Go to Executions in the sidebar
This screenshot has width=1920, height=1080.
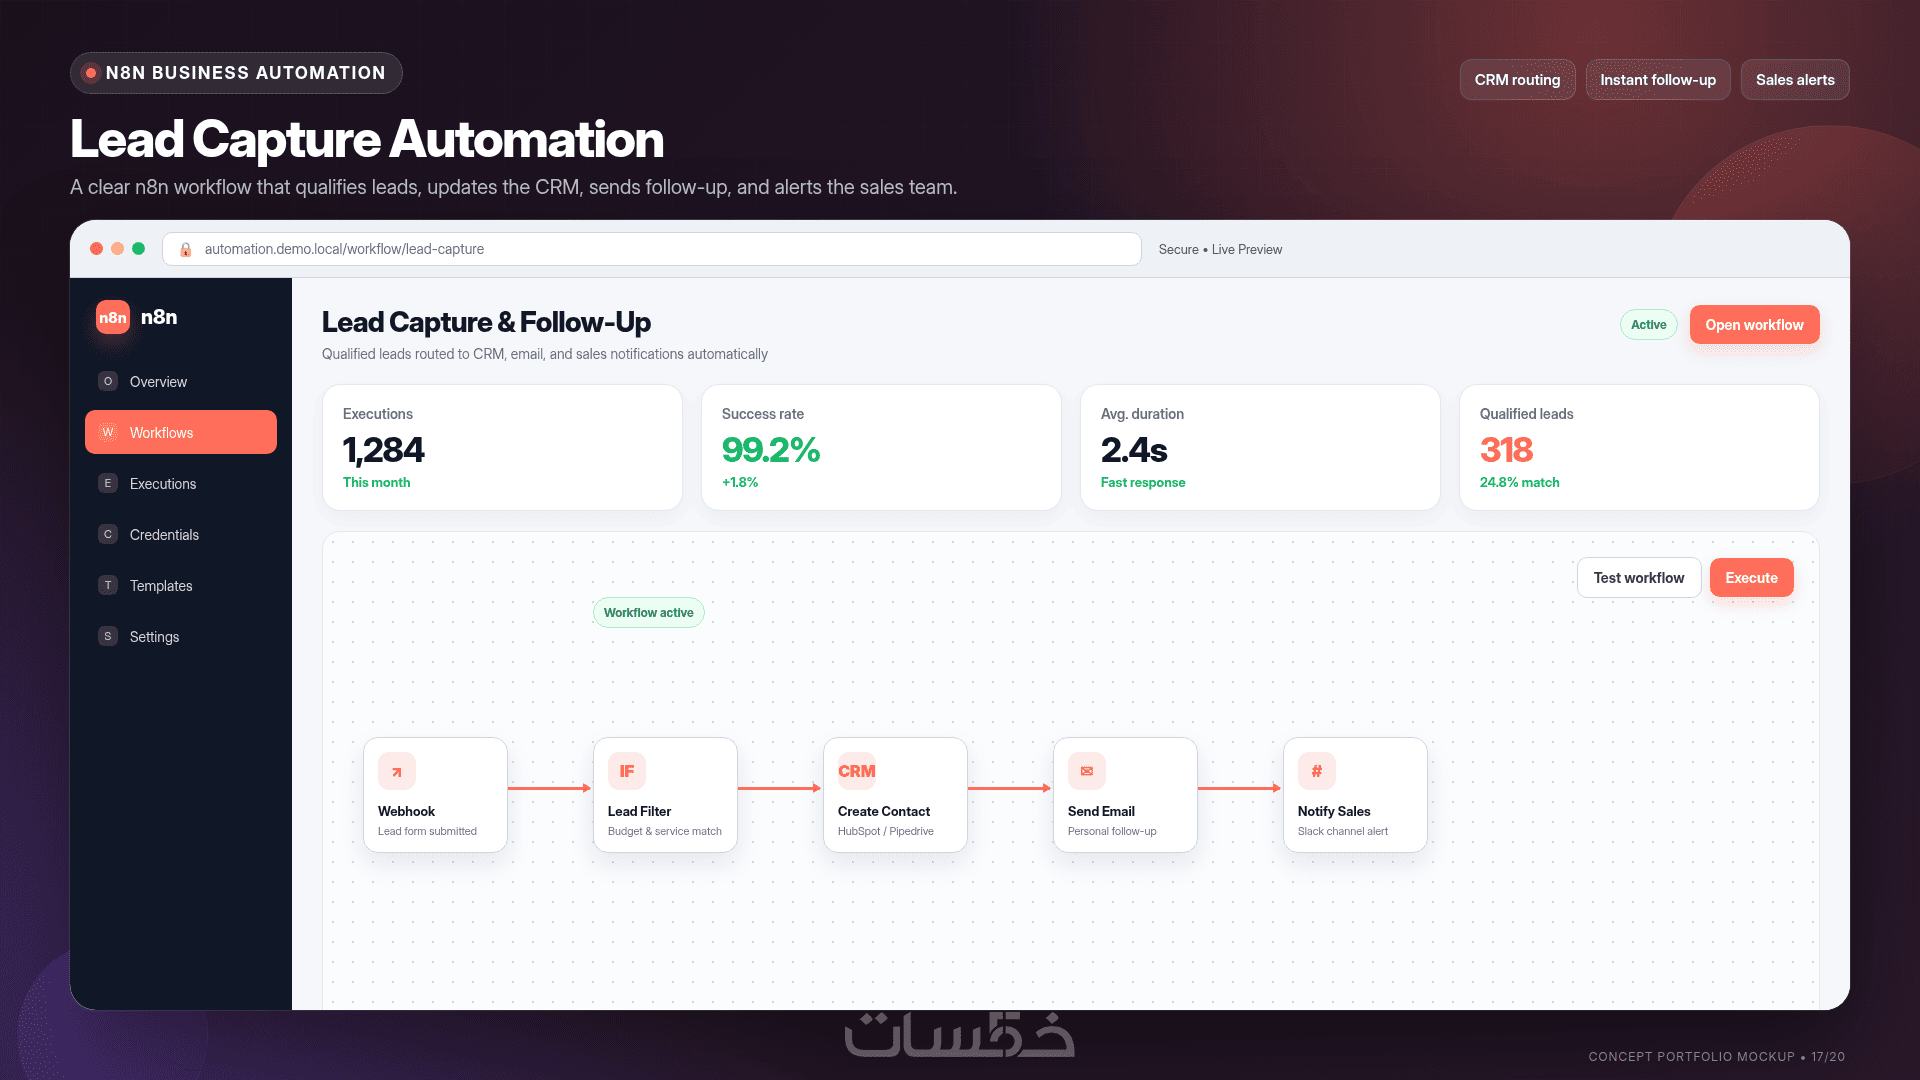[181, 483]
